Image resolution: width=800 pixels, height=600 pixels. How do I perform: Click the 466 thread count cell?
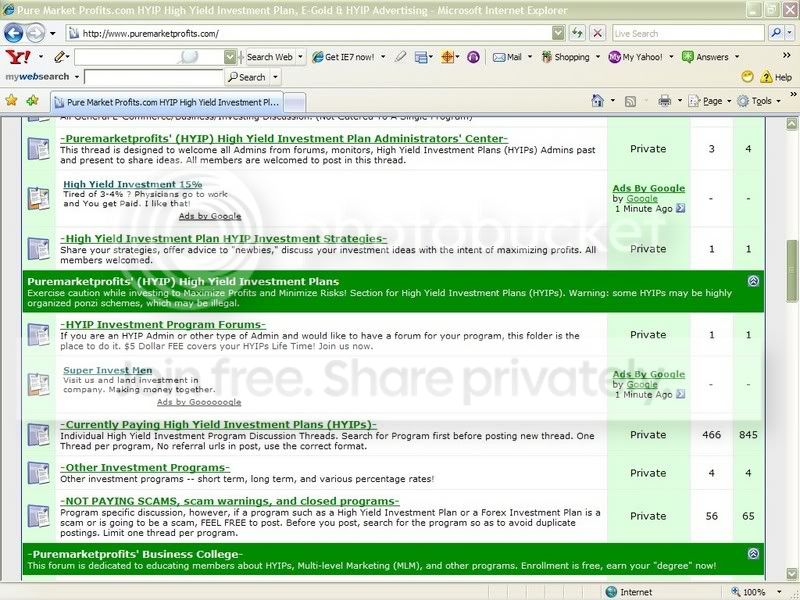coord(711,435)
